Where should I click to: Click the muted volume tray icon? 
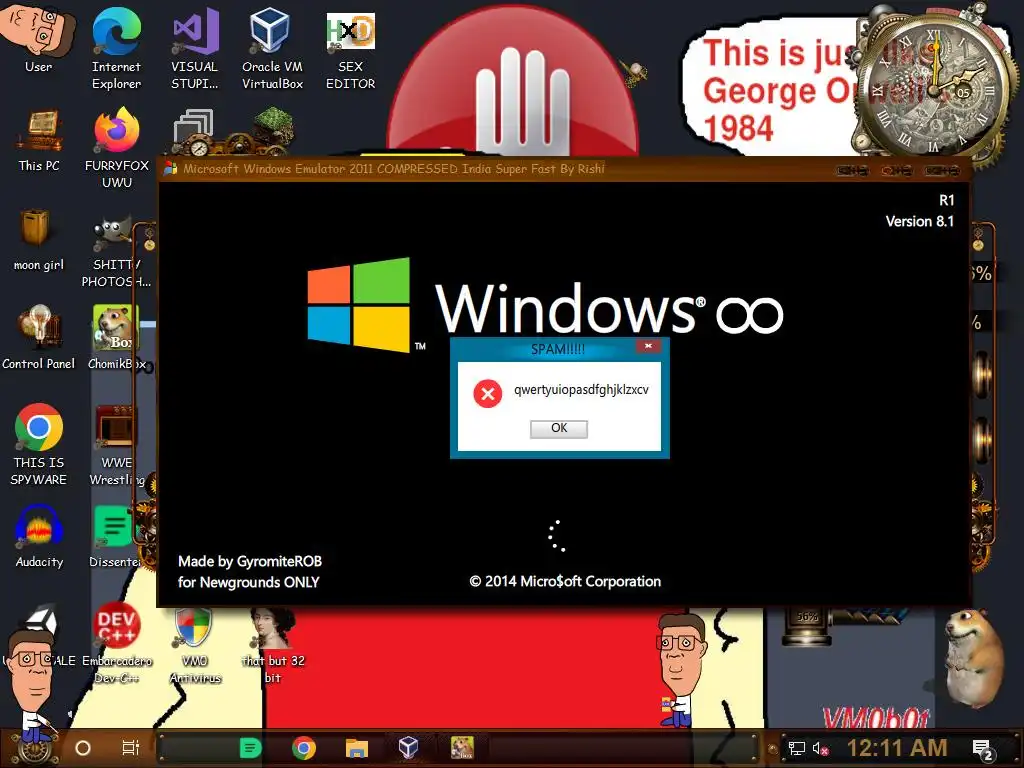821,748
